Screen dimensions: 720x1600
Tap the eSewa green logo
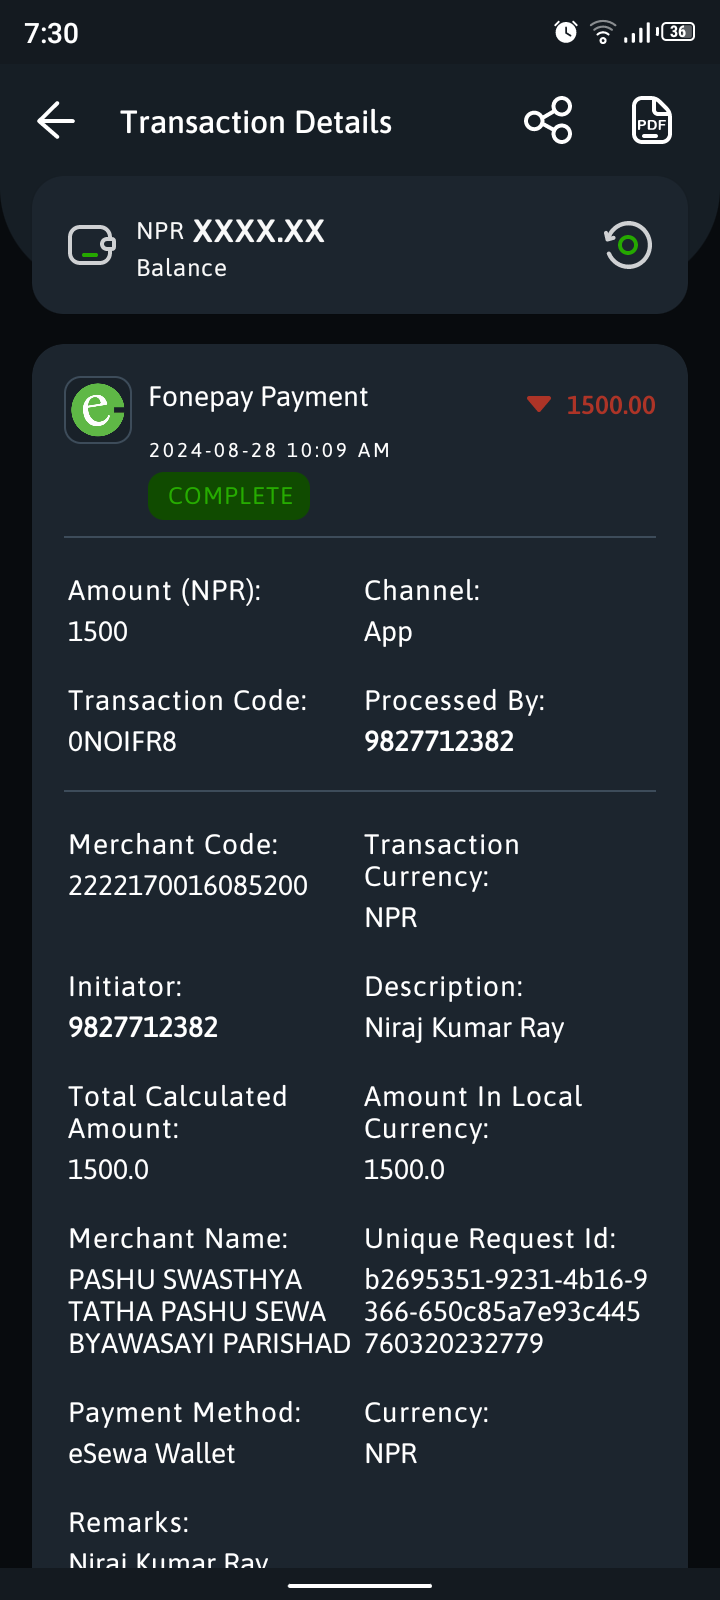coord(98,410)
